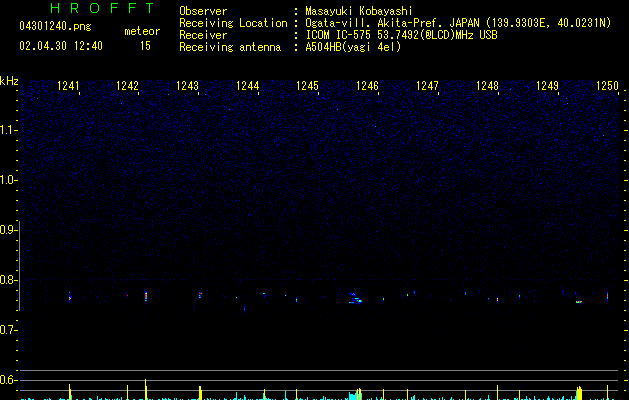Click the kHz axis unit label

pyautogui.click(x=9, y=81)
